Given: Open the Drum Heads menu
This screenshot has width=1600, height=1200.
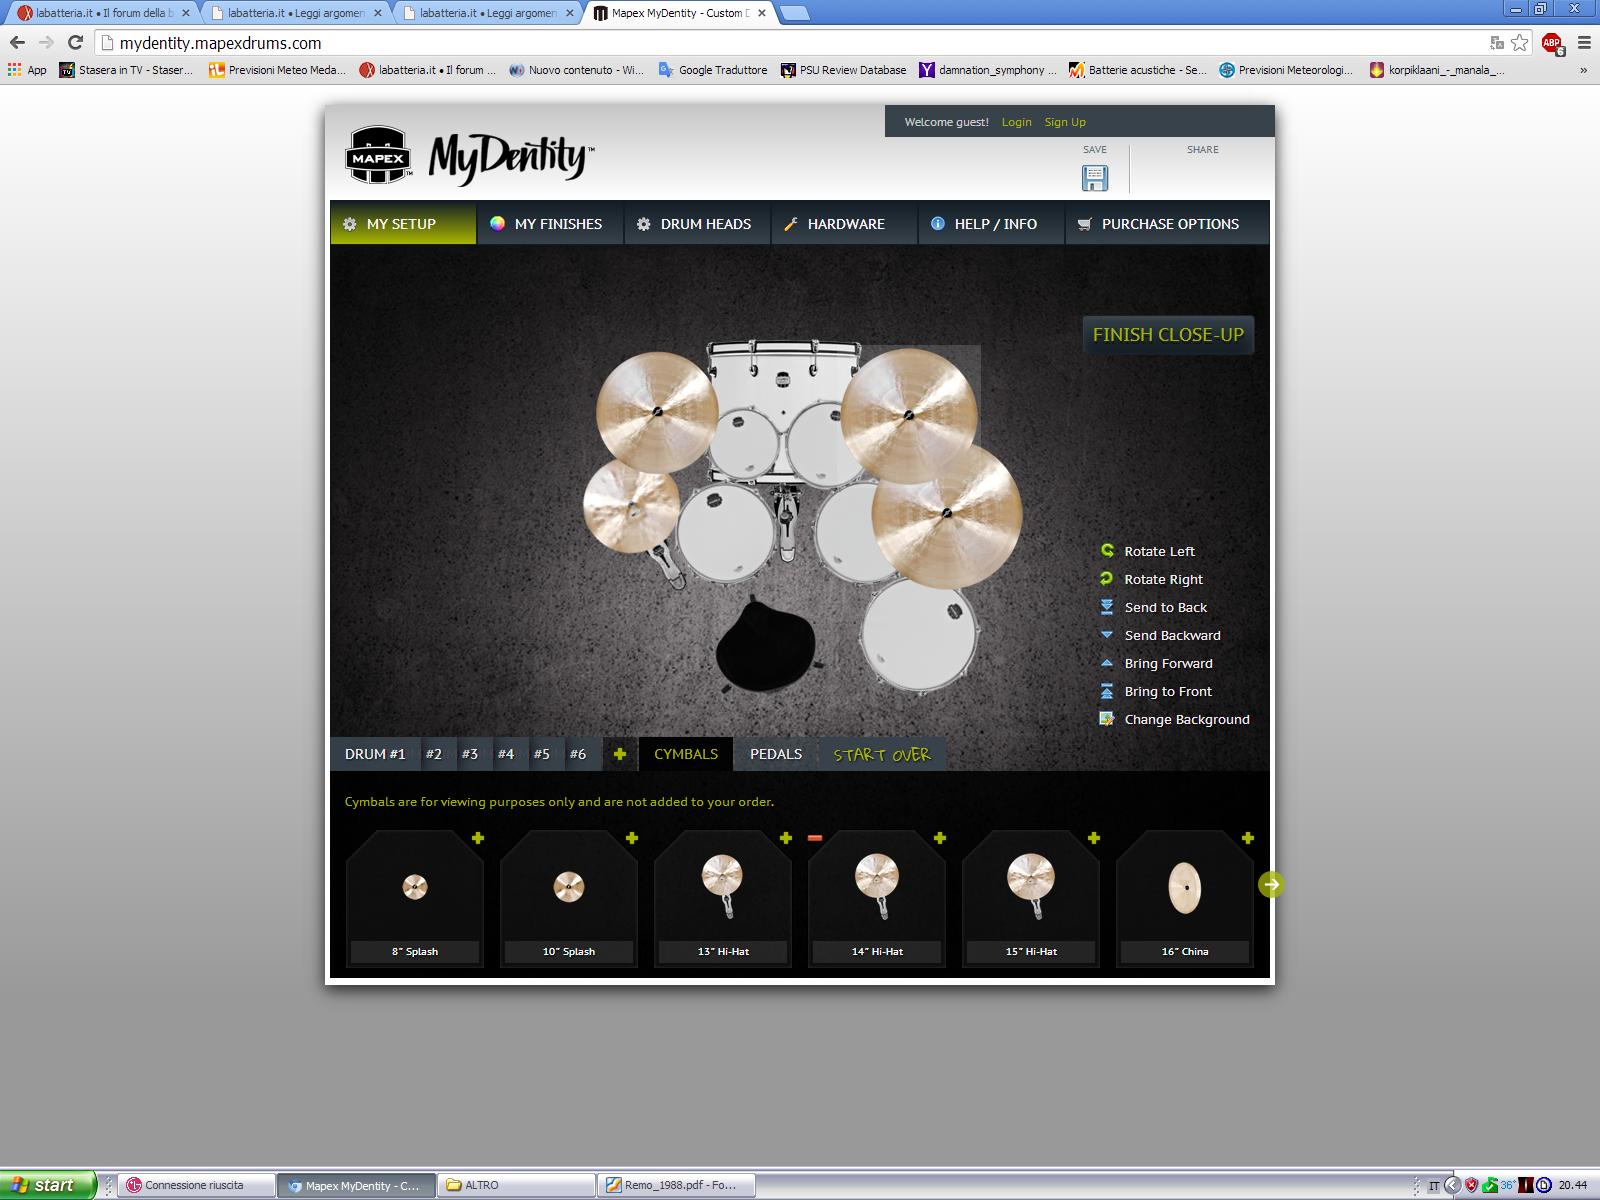Looking at the screenshot, I should point(696,224).
